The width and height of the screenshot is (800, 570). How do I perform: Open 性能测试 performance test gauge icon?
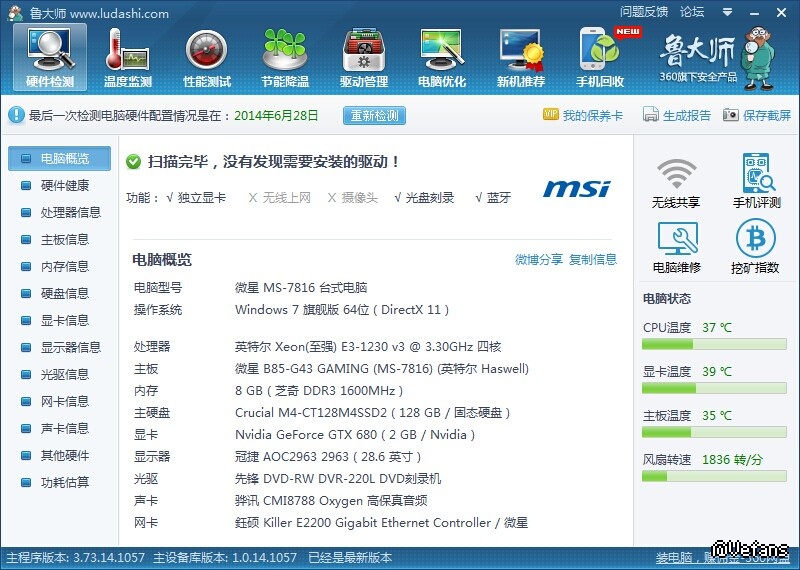tap(206, 48)
